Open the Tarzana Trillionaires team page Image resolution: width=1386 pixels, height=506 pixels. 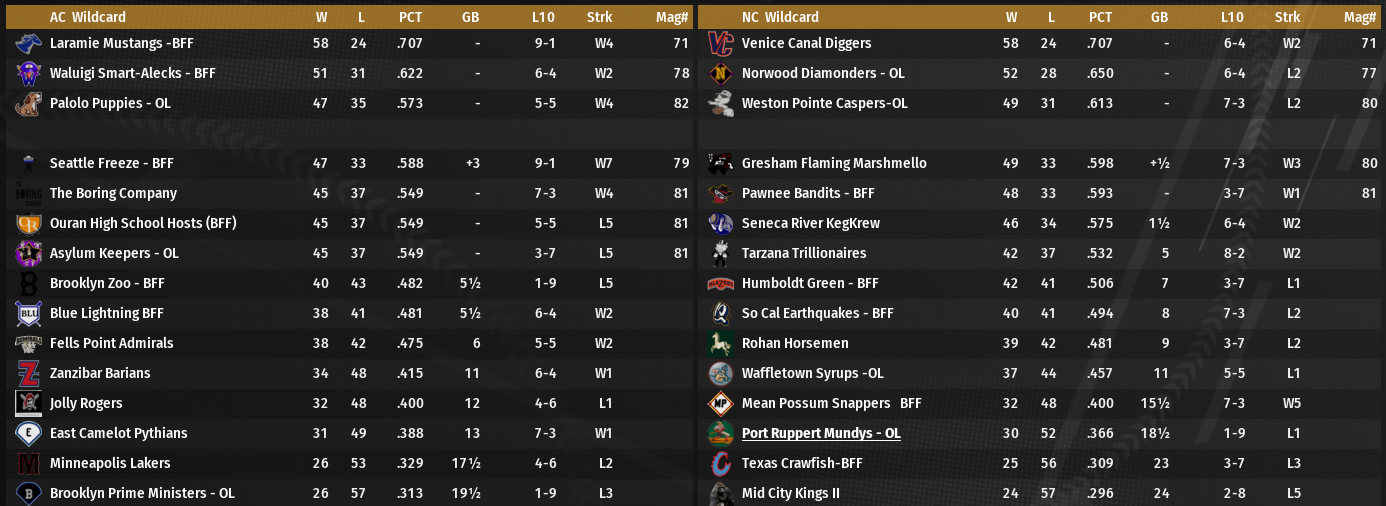[x=804, y=254]
